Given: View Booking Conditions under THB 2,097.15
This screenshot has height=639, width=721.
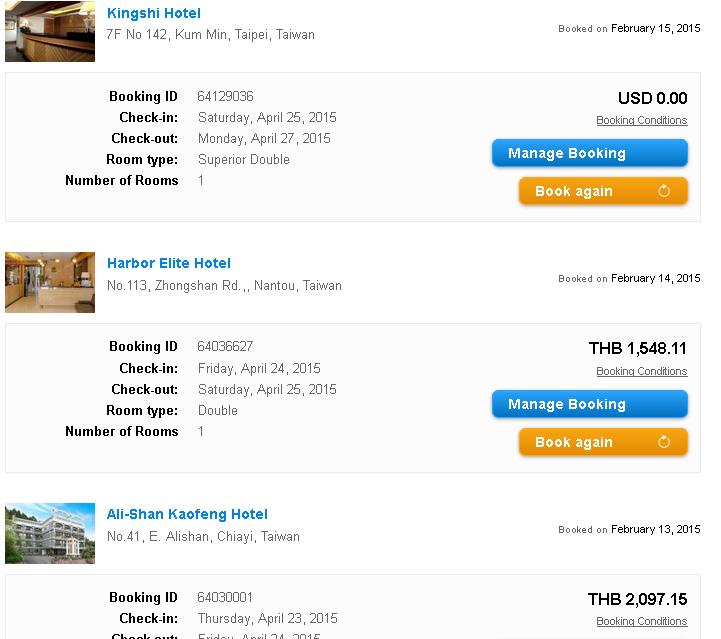Looking at the screenshot, I should pos(641,621).
